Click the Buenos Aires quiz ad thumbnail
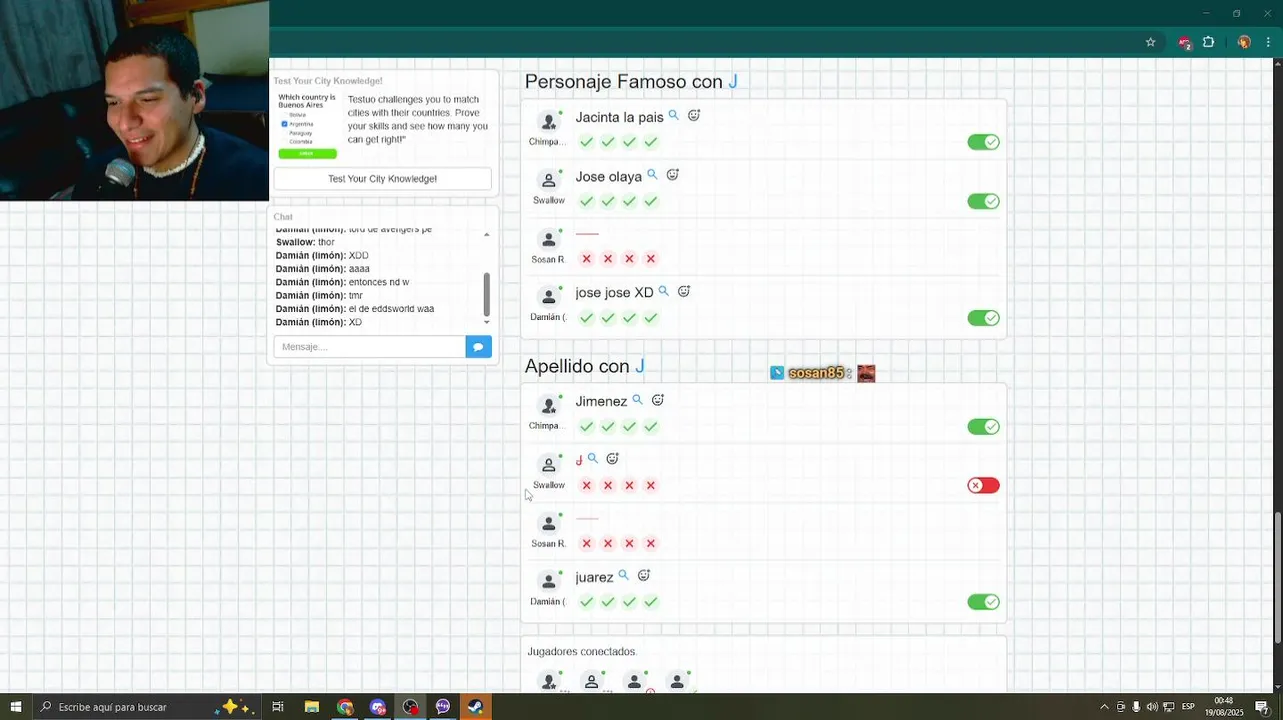Viewport: 1283px width, 720px height. [x=308, y=125]
